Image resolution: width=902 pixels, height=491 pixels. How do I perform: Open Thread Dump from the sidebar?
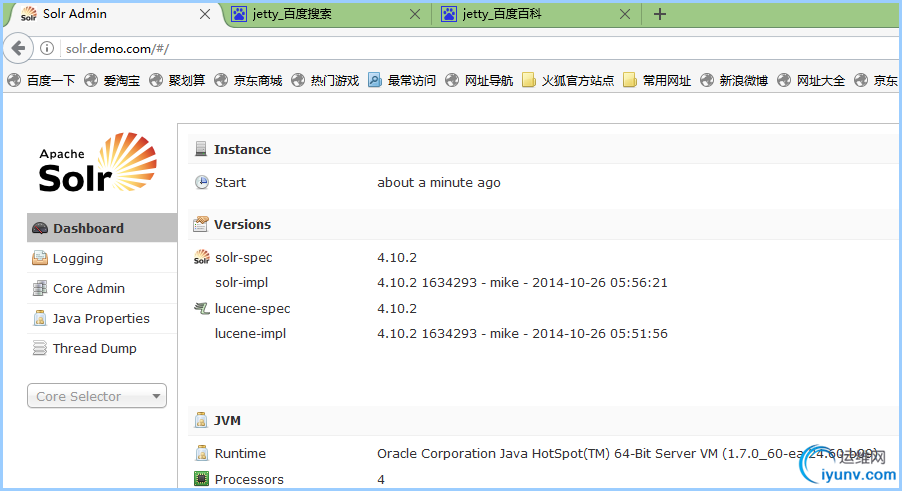102,348
